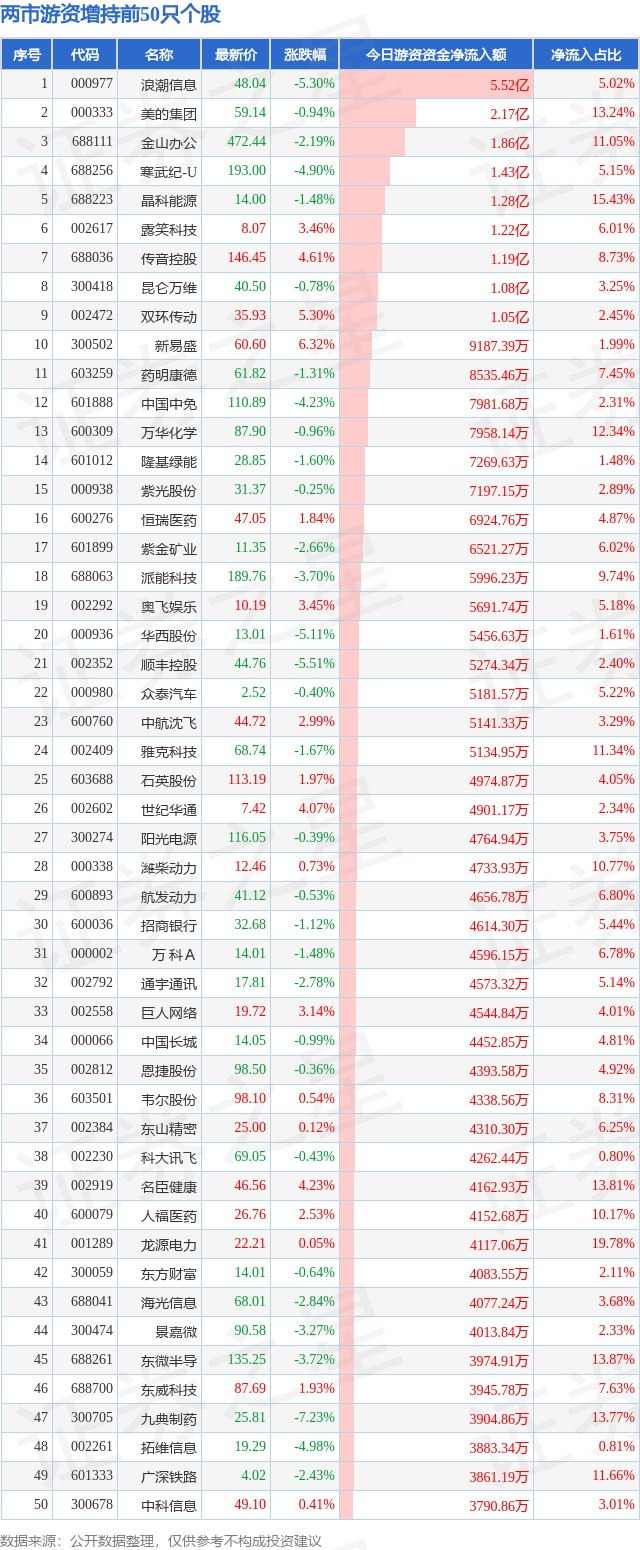Click stock code 601899
640x1550 pixels.
tap(92, 548)
